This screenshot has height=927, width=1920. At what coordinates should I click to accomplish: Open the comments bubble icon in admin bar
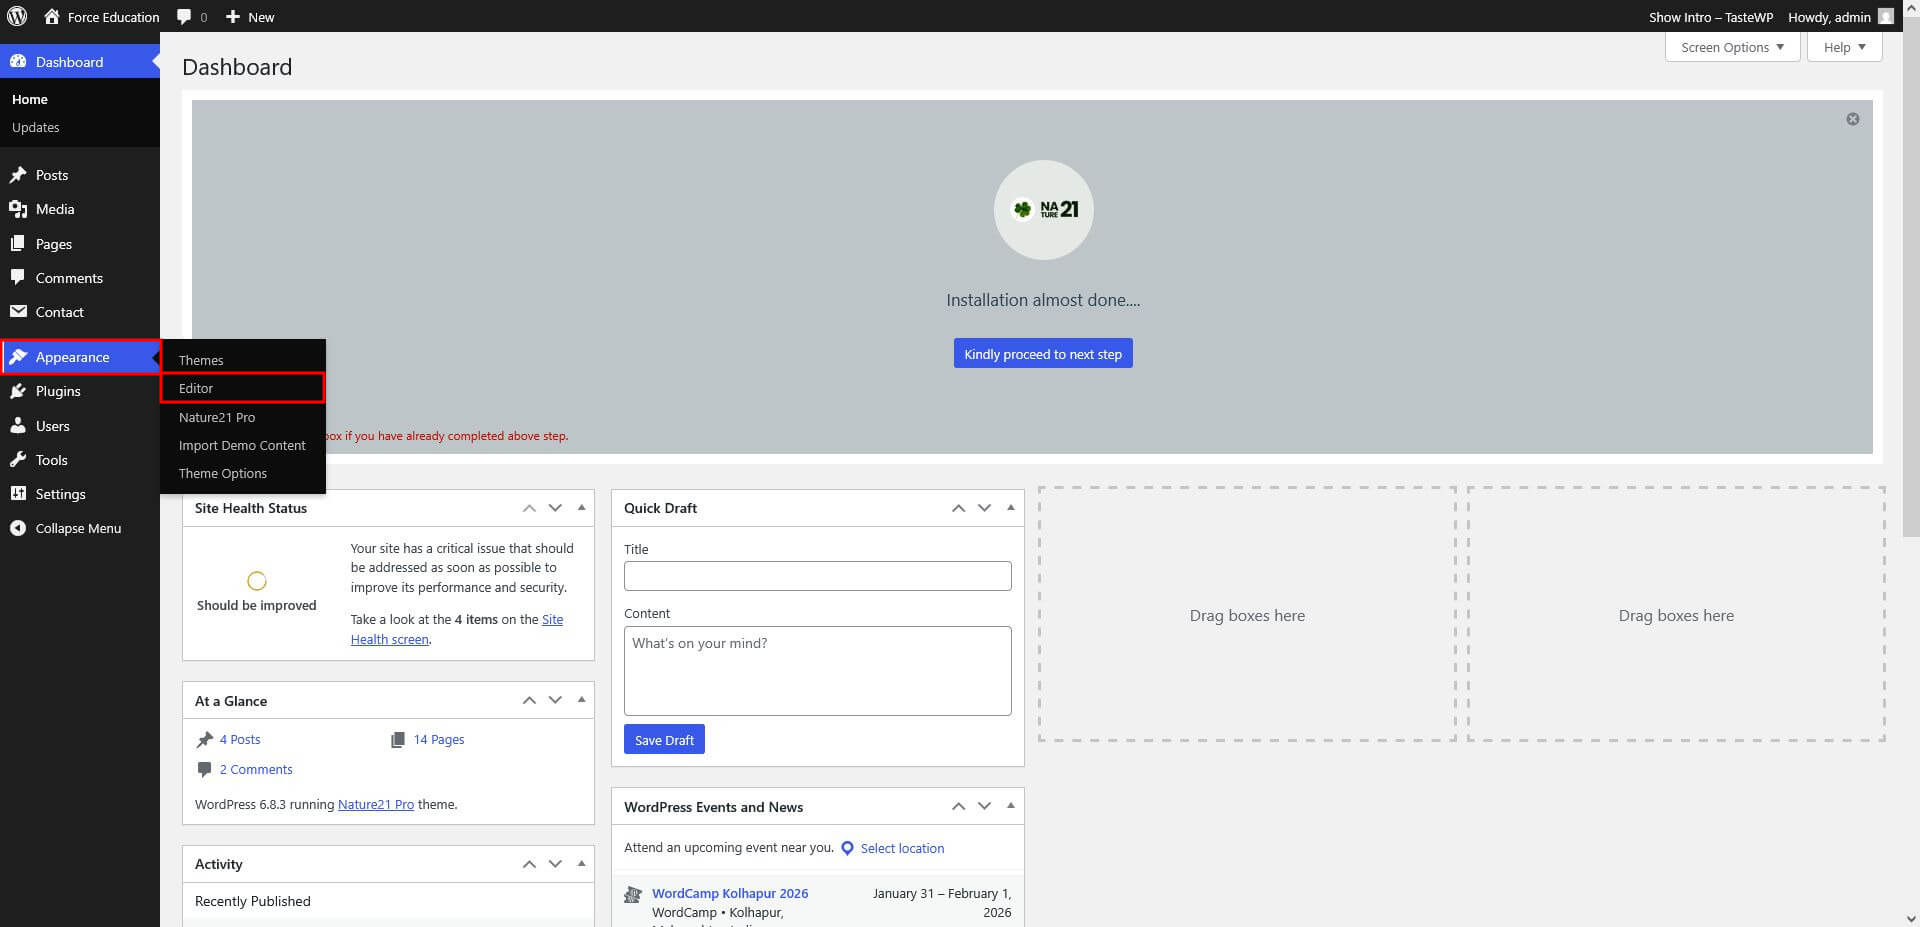[184, 17]
